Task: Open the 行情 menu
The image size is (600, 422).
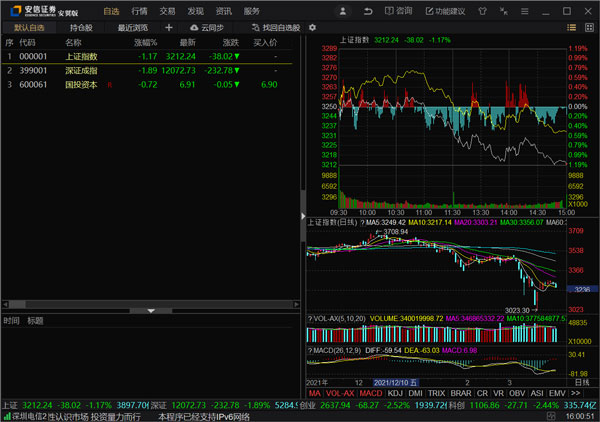Action: click(x=139, y=11)
